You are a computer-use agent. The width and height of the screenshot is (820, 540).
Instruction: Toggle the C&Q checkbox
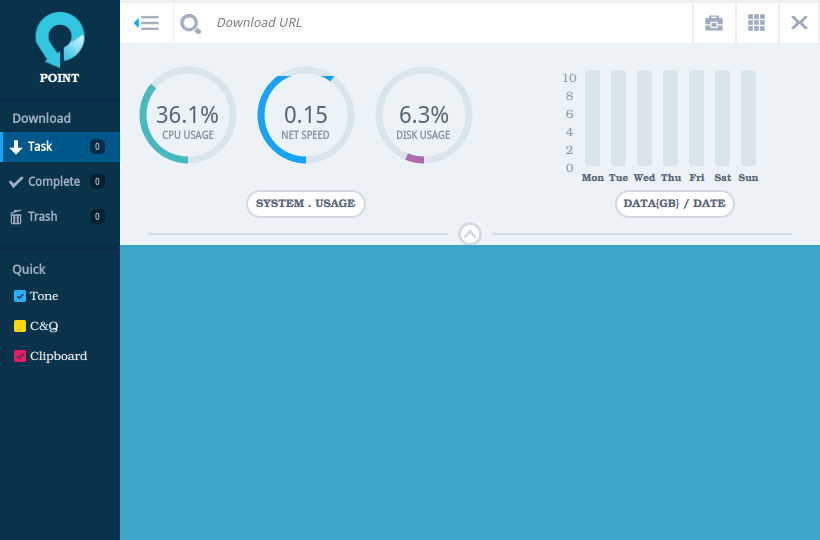(20, 326)
